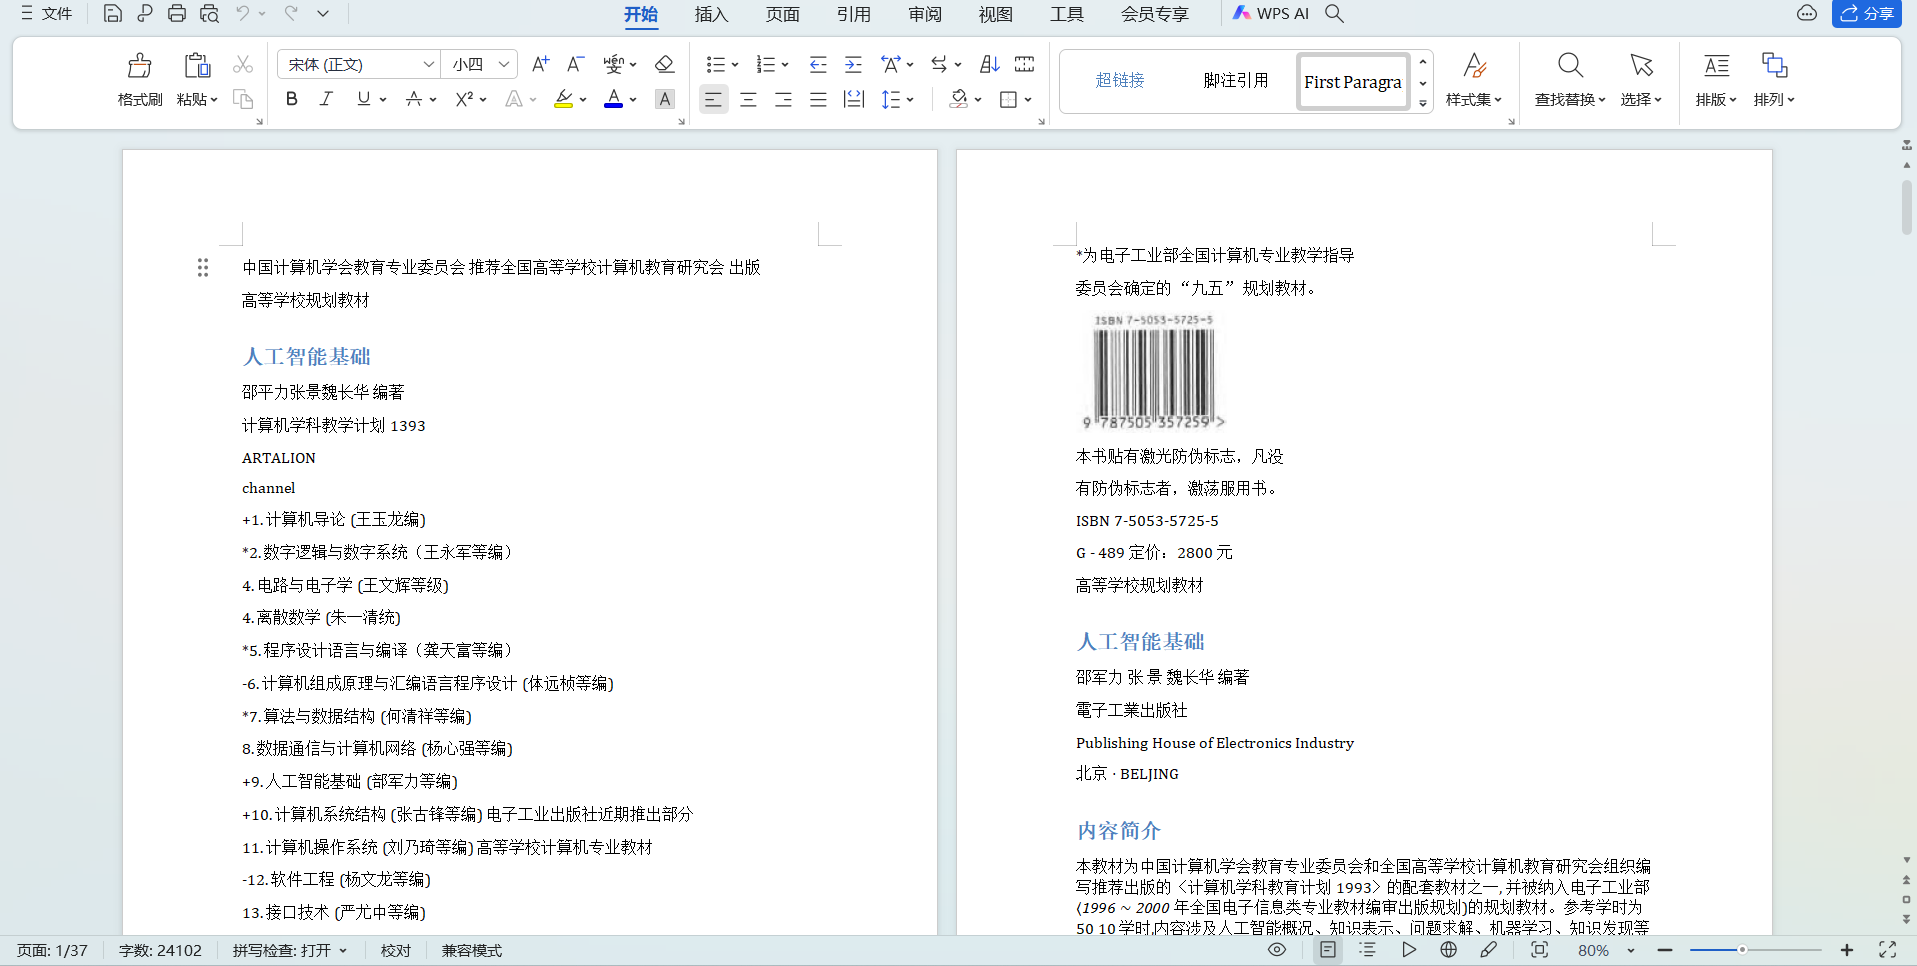Image resolution: width=1917 pixels, height=966 pixels.
Task: Click the Share (分享) button
Action: (1866, 14)
